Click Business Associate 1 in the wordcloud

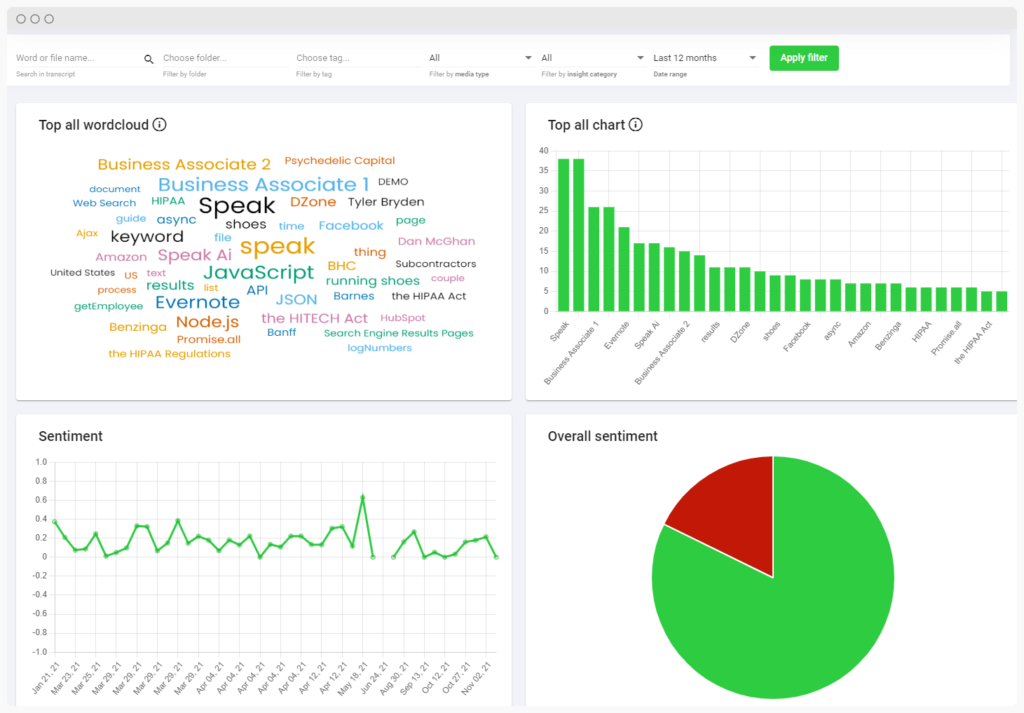click(263, 184)
